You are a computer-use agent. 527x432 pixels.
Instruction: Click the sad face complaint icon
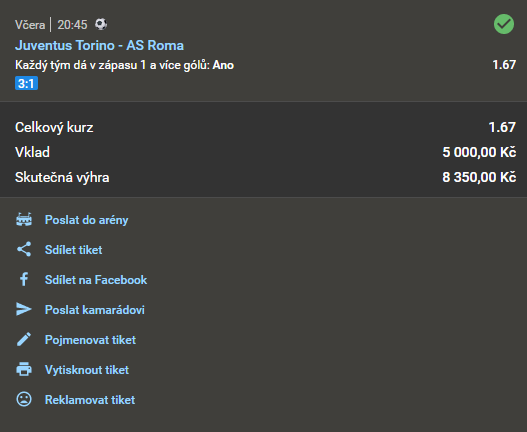click(x=24, y=399)
